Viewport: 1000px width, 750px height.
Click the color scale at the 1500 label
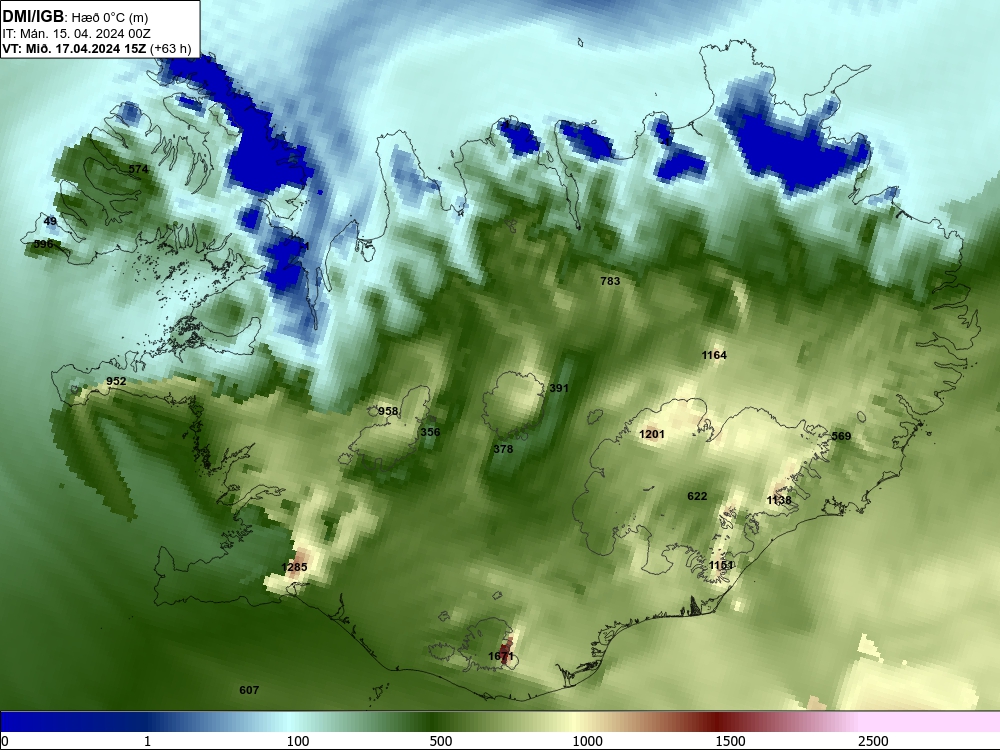pos(730,741)
